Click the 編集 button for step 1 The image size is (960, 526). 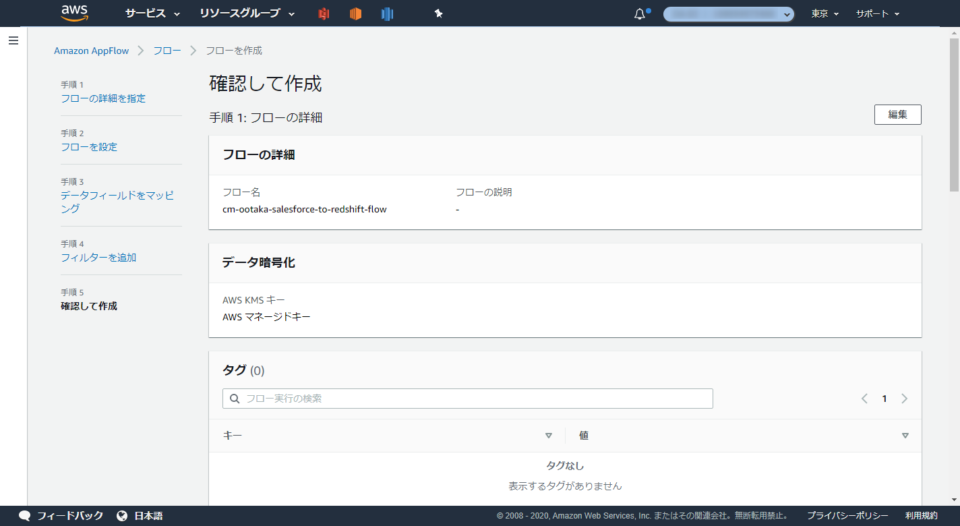[898, 115]
